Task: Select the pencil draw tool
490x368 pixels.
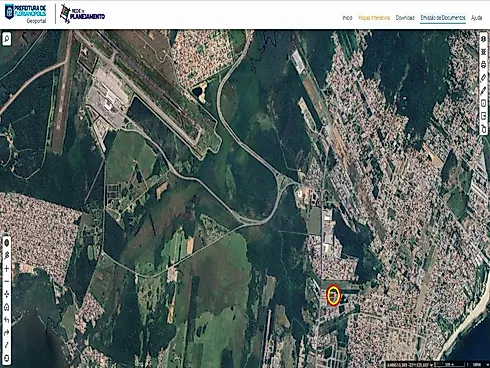Action: (484, 91)
